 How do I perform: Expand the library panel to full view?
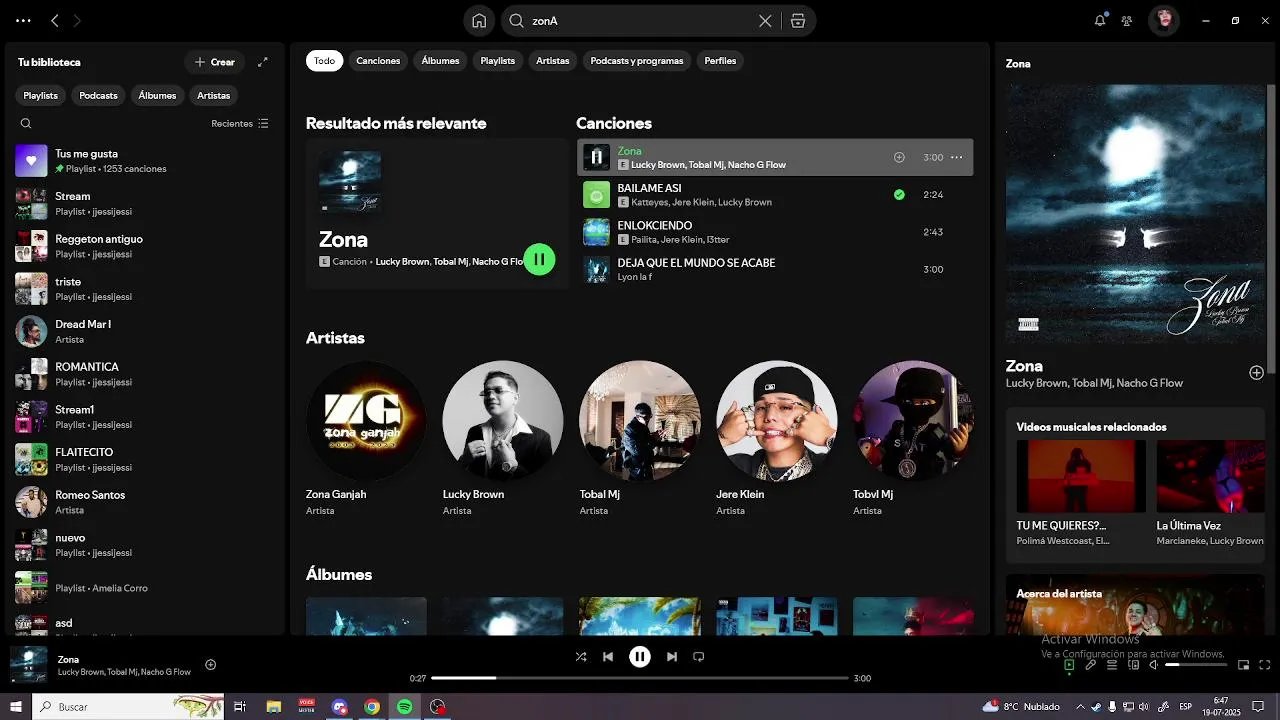click(x=263, y=62)
